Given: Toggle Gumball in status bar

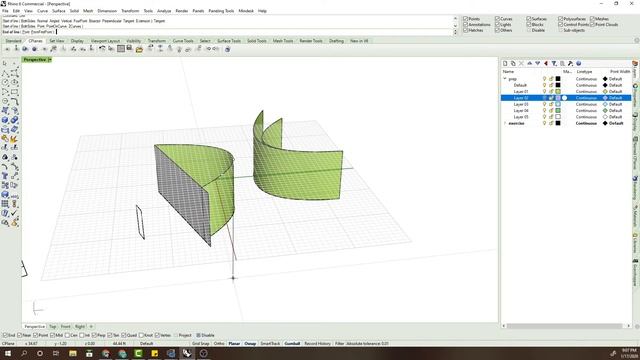Looking at the screenshot, I should click(x=292, y=344).
